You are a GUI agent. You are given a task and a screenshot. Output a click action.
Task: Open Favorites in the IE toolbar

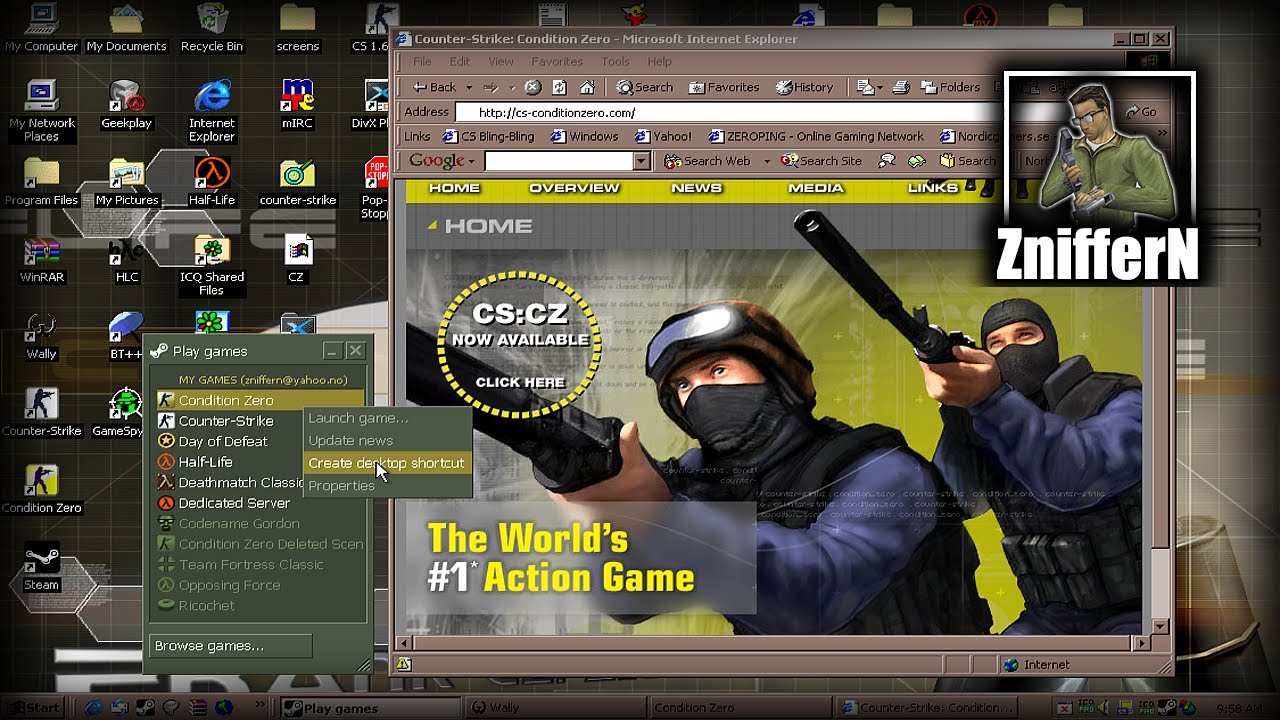[724, 87]
